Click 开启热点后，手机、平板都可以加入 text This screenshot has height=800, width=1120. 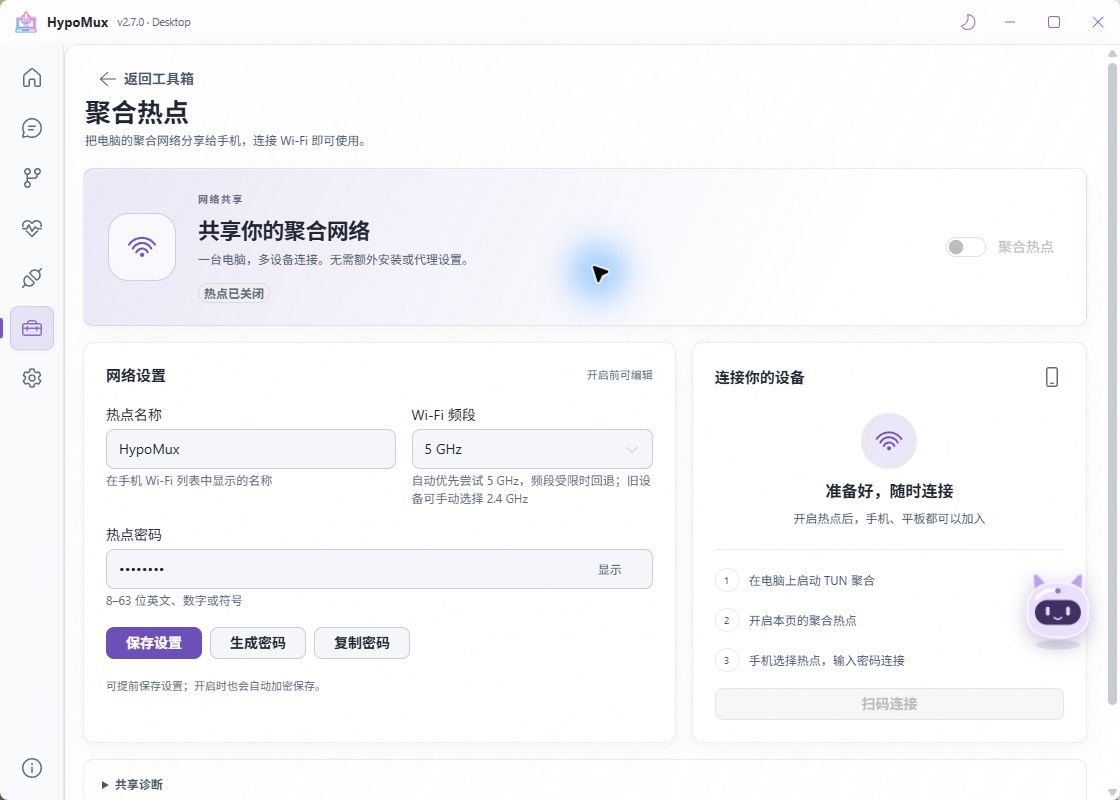click(889, 519)
